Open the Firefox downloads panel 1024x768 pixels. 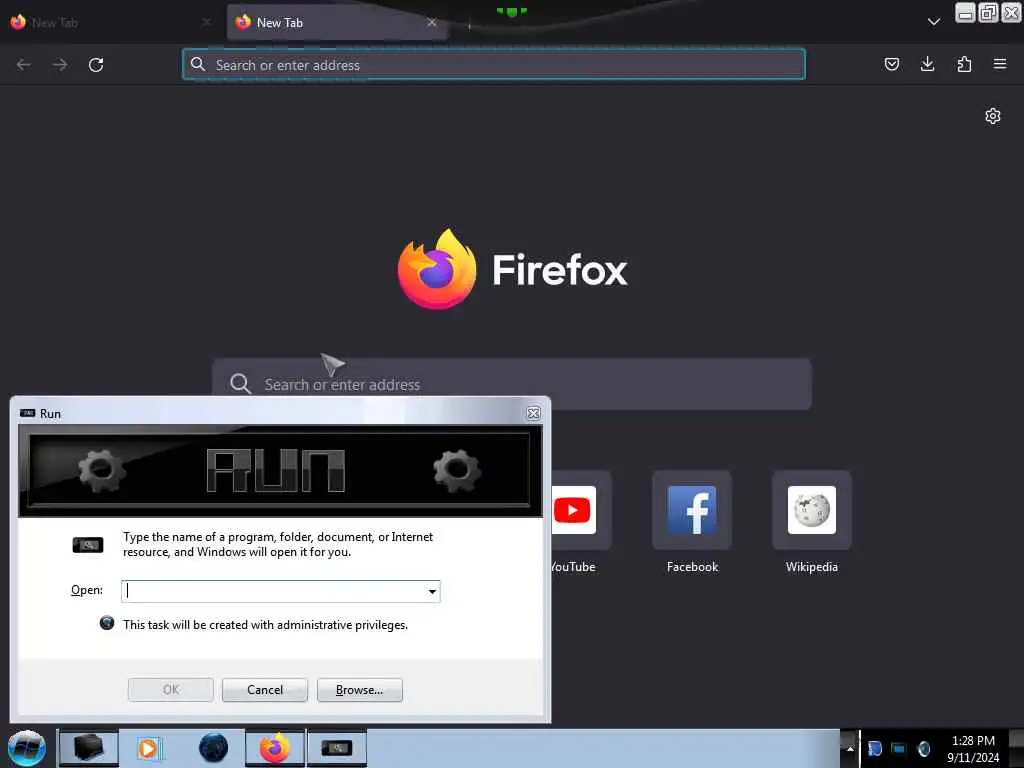click(x=927, y=64)
